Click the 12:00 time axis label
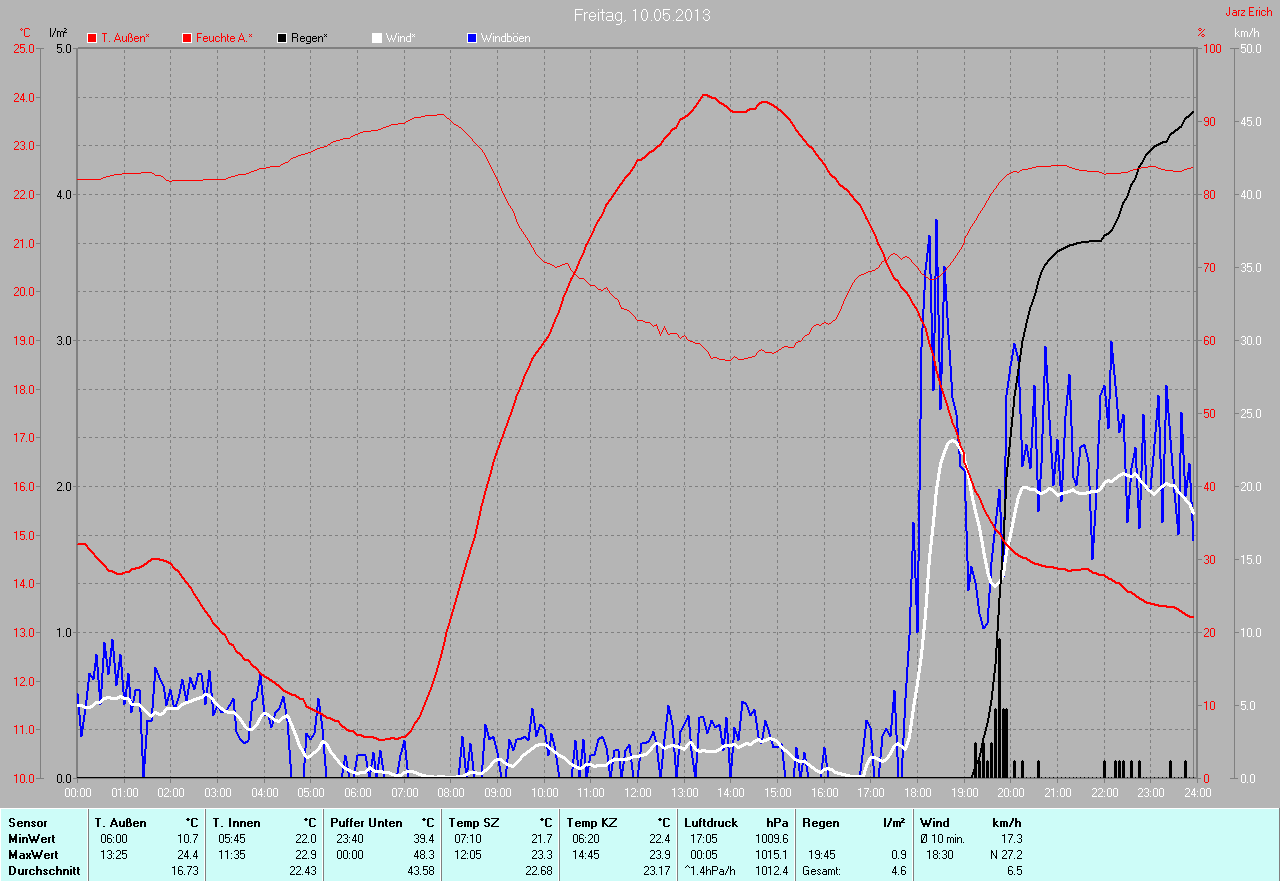Image resolution: width=1280 pixels, height=881 pixels. click(x=637, y=792)
